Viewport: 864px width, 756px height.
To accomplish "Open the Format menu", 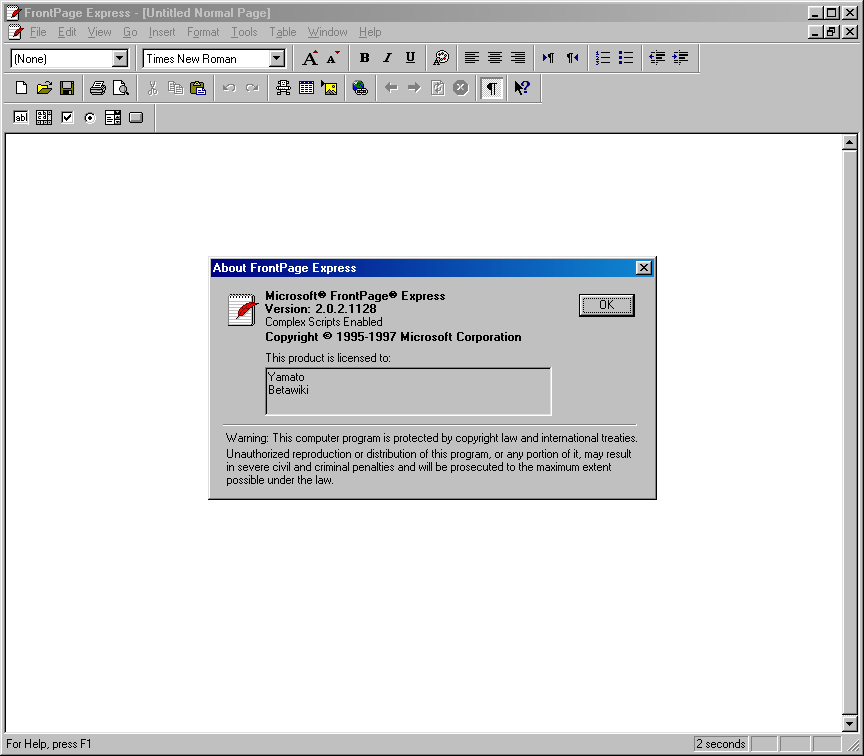I will pos(203,32).
